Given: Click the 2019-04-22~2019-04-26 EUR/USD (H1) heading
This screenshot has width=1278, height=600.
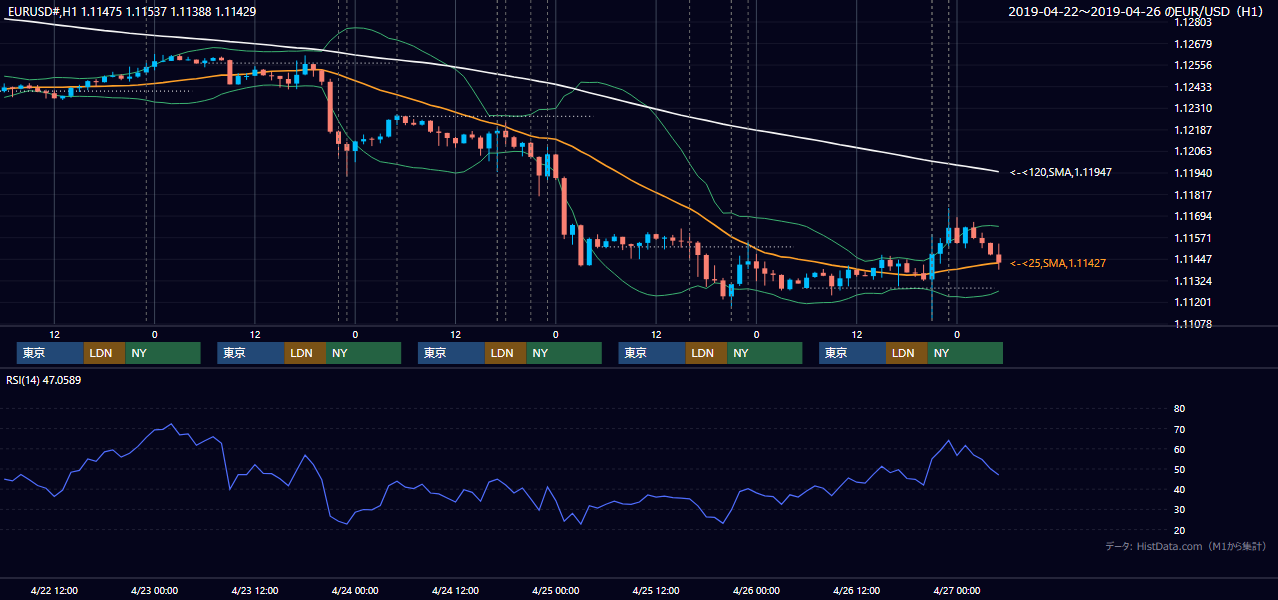Looking at the screenshot, I should click(x=1136, y=12).
